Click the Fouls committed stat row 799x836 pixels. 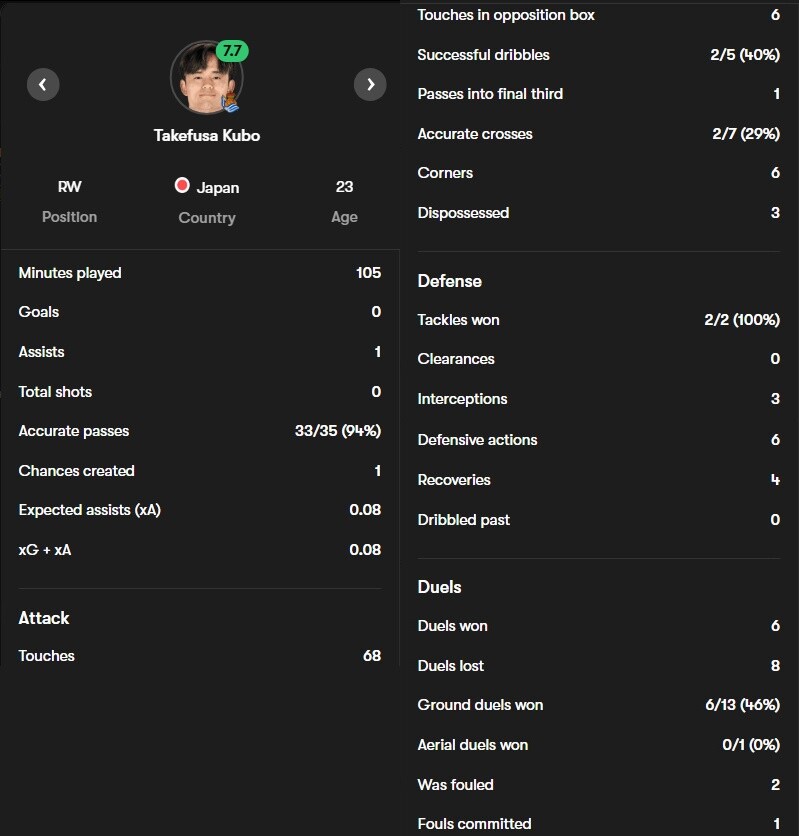(x=599, y=824)
